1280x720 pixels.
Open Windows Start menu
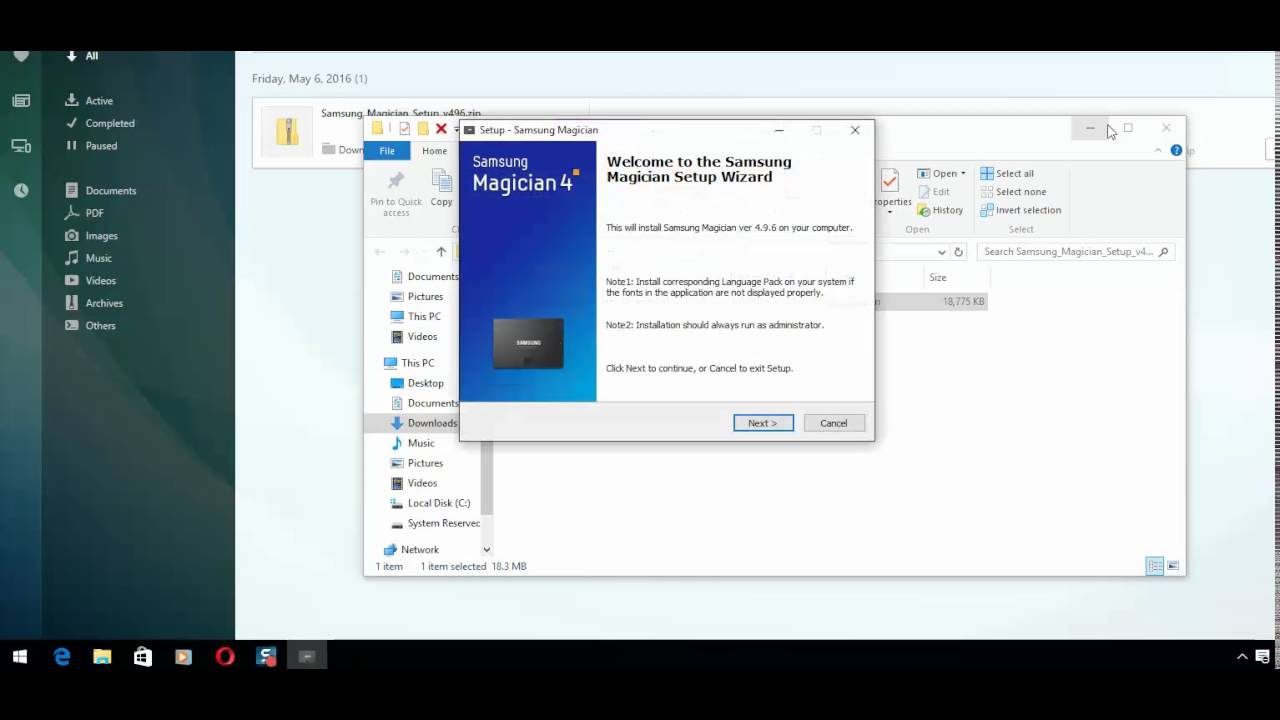pos(20,657)
